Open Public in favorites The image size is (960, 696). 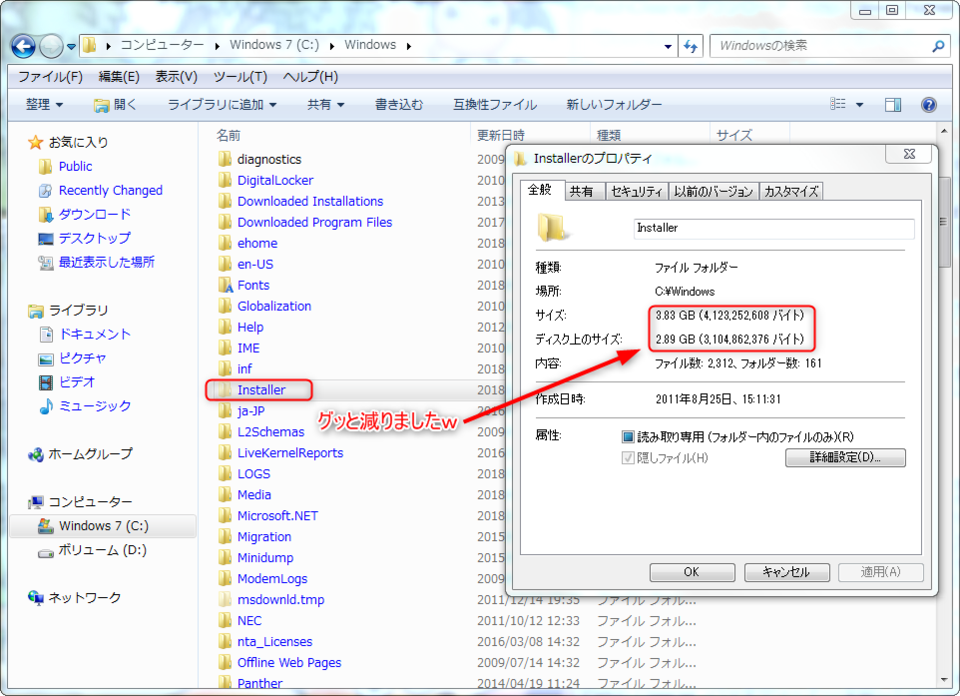pyautogui.click(x=75, y=167)
